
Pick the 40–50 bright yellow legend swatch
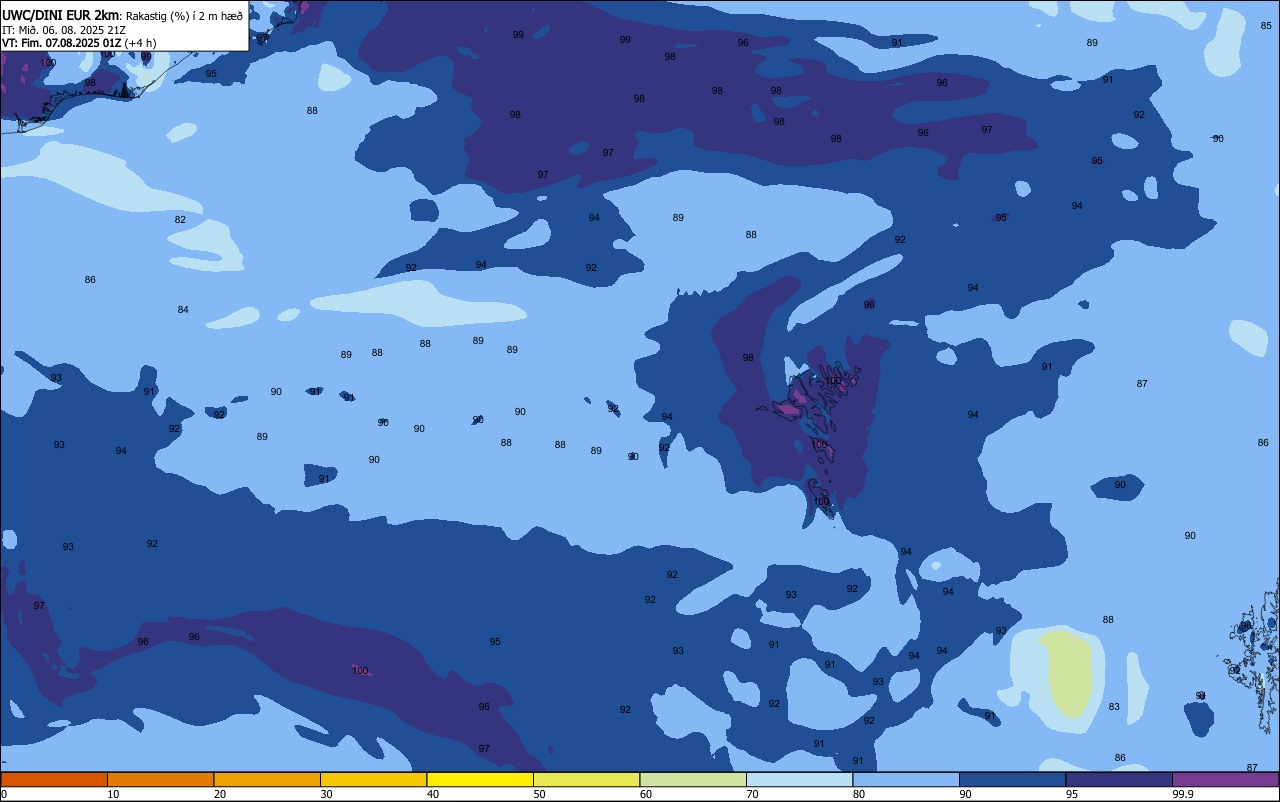480,779
